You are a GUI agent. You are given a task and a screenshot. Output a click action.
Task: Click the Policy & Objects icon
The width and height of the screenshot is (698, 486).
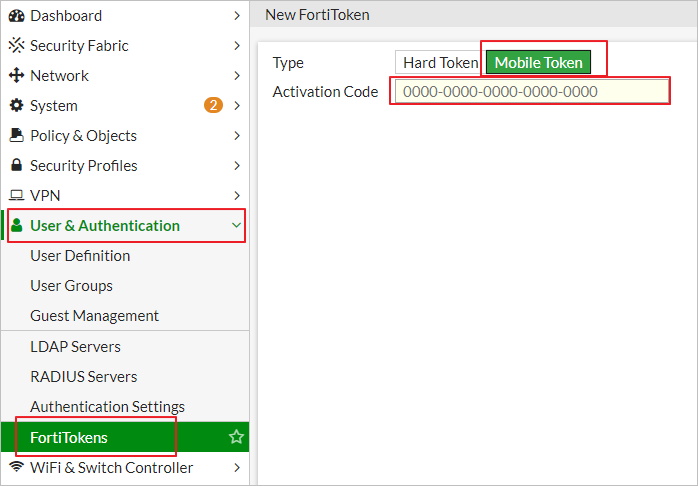pos(16,135)
